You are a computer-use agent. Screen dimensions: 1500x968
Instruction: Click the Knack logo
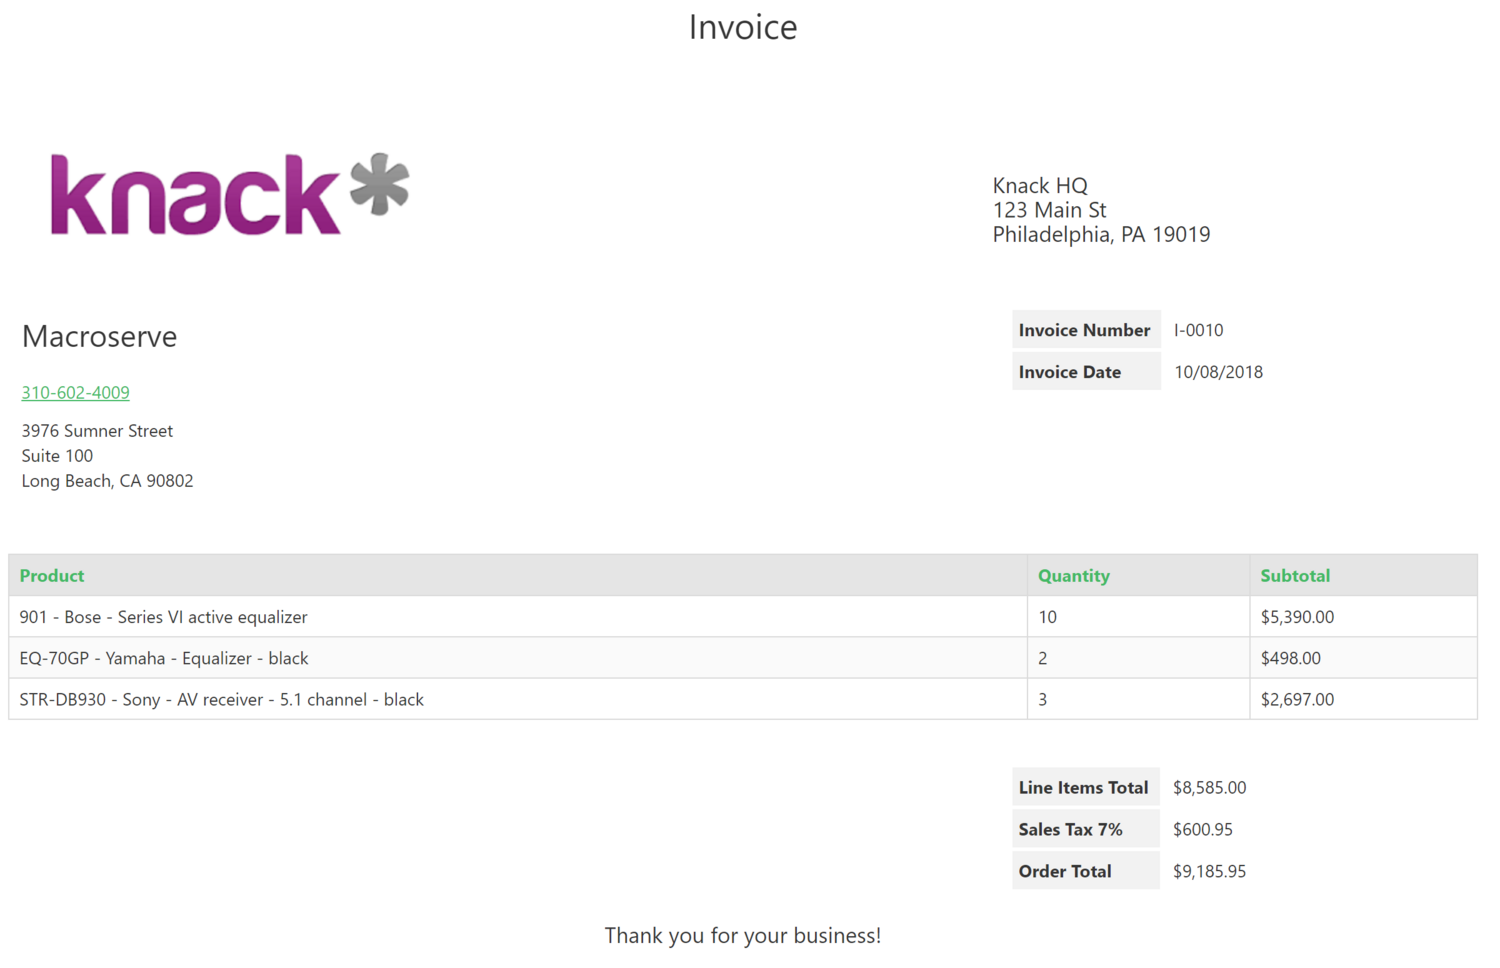230,194
